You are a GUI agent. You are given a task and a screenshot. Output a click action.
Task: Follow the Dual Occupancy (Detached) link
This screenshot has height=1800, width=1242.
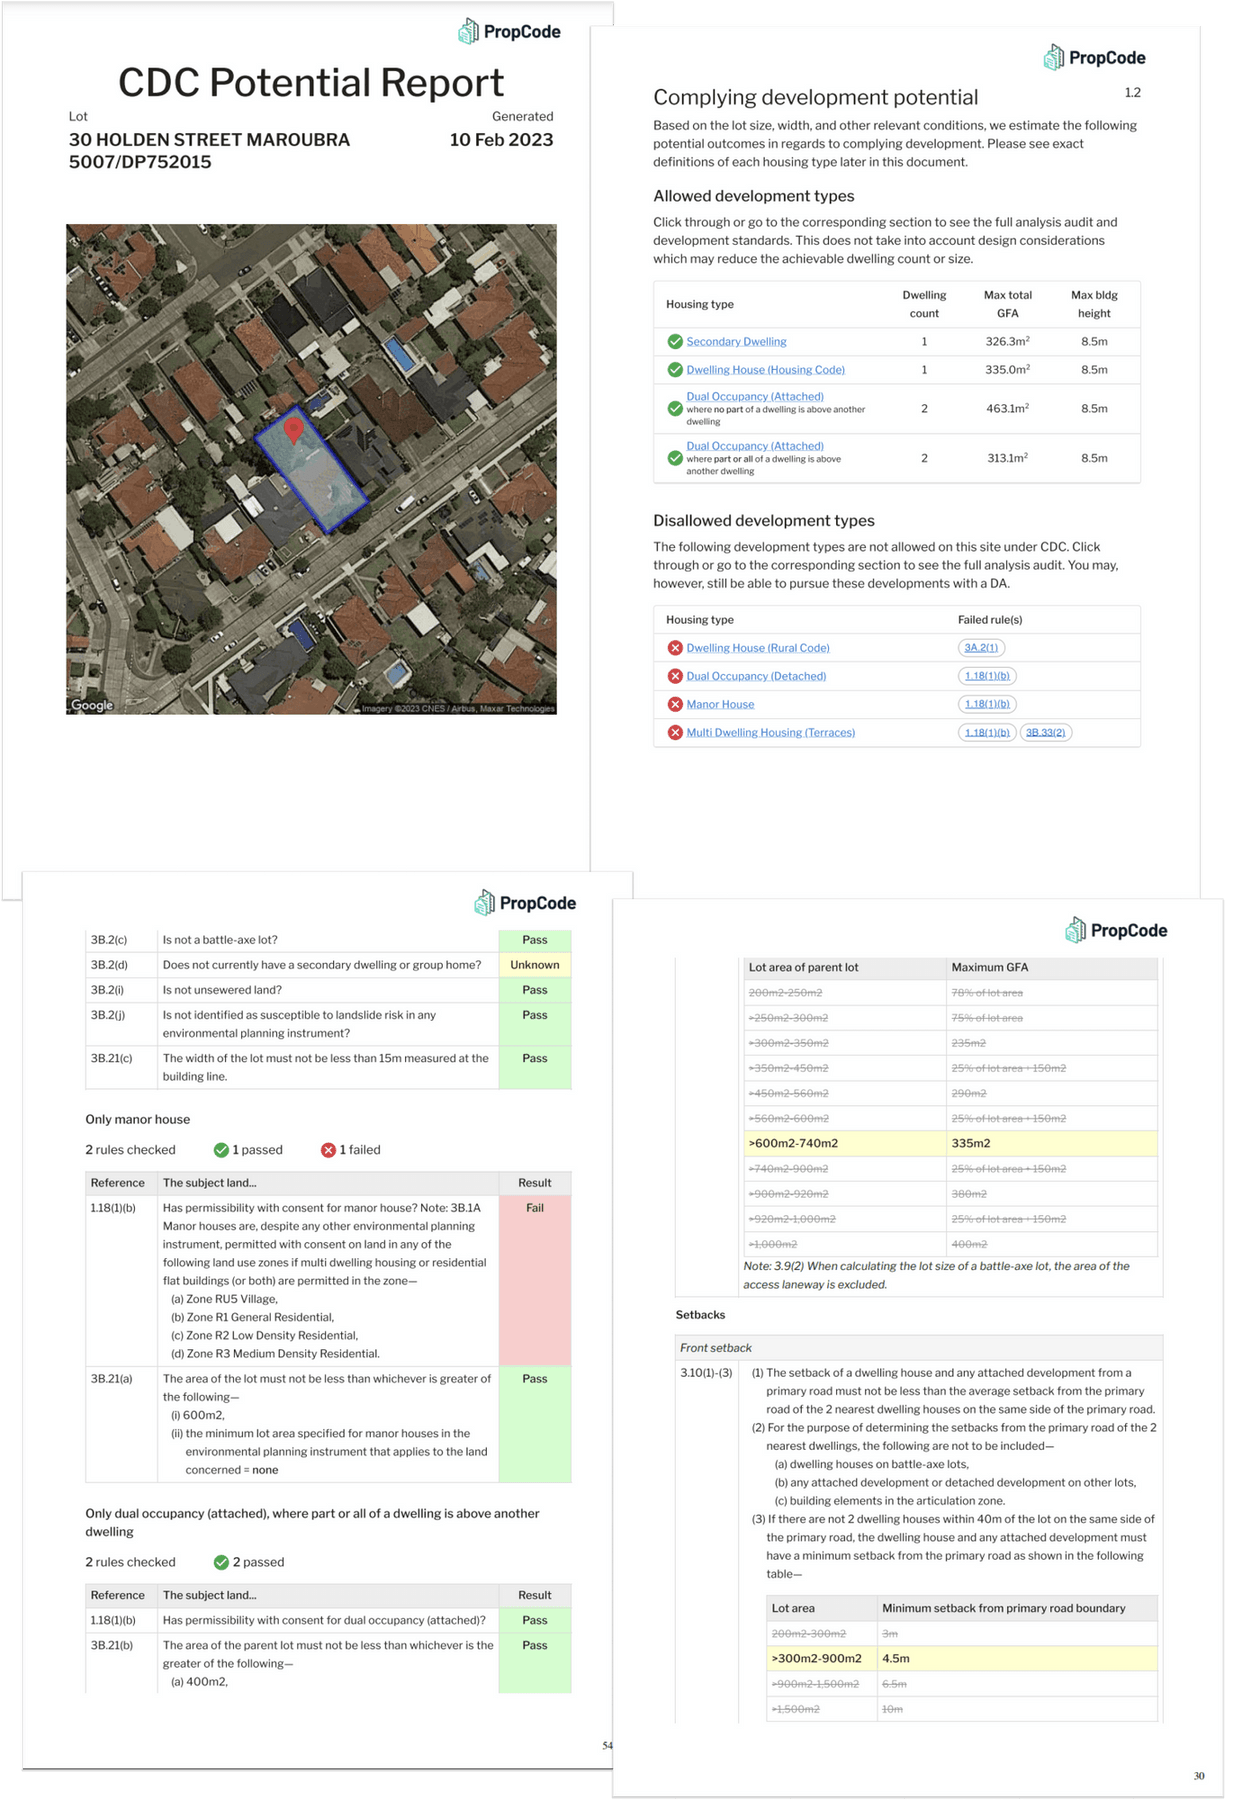pos(756,677)
